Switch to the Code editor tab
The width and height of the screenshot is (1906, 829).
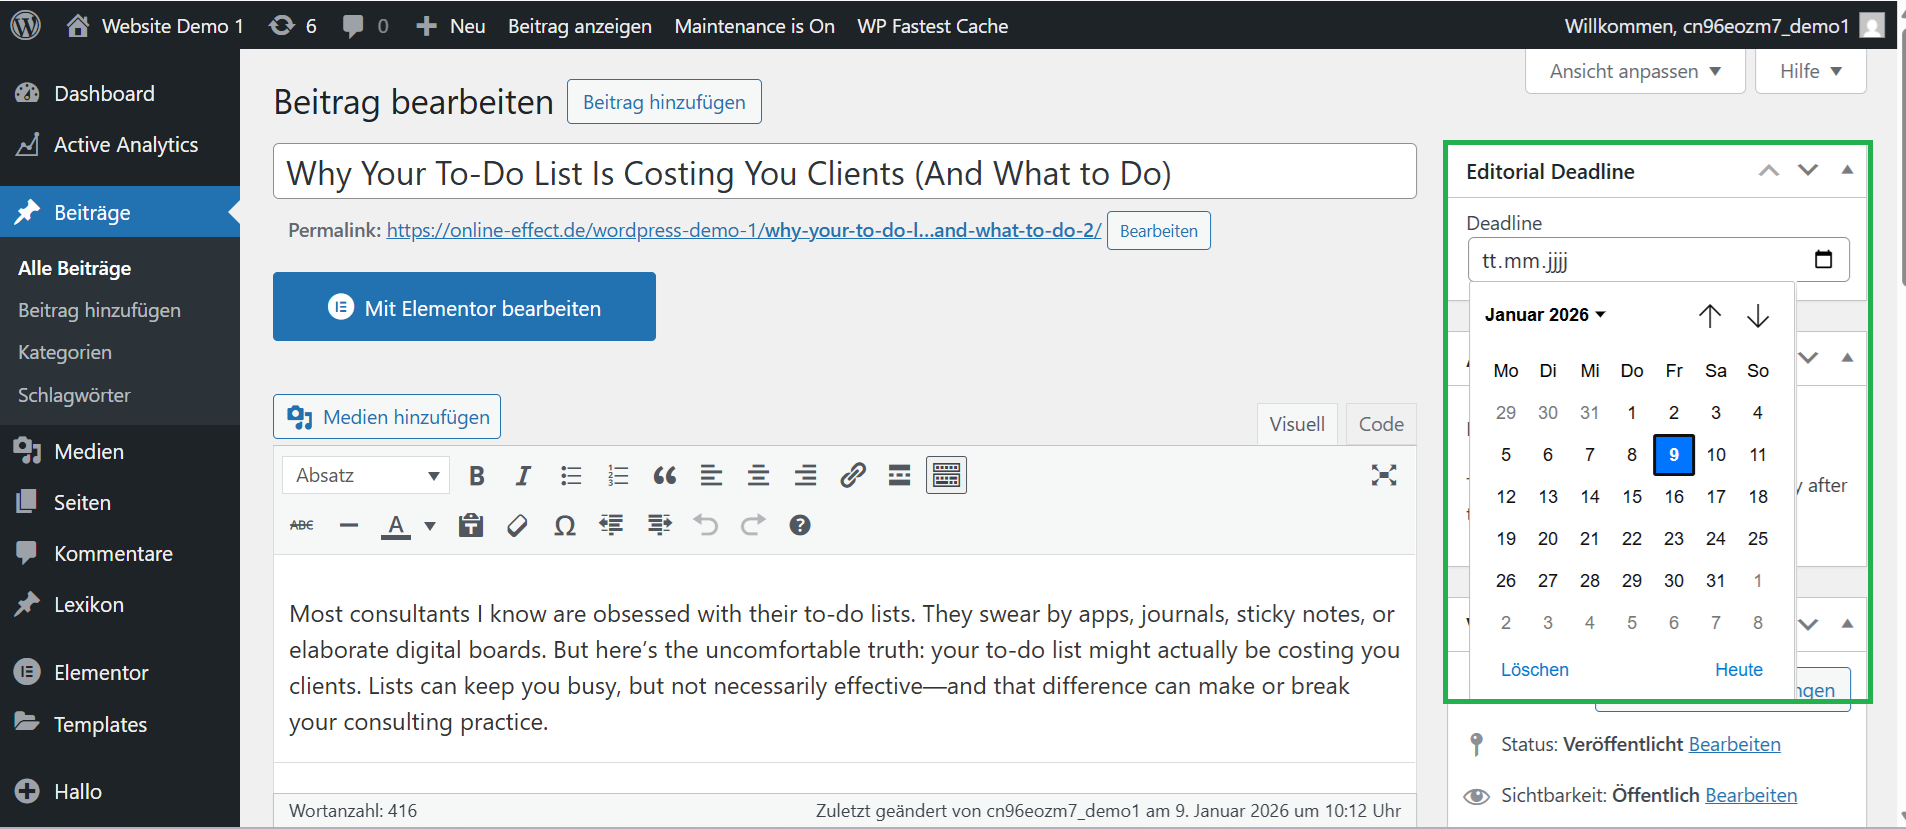[1380, 424]
